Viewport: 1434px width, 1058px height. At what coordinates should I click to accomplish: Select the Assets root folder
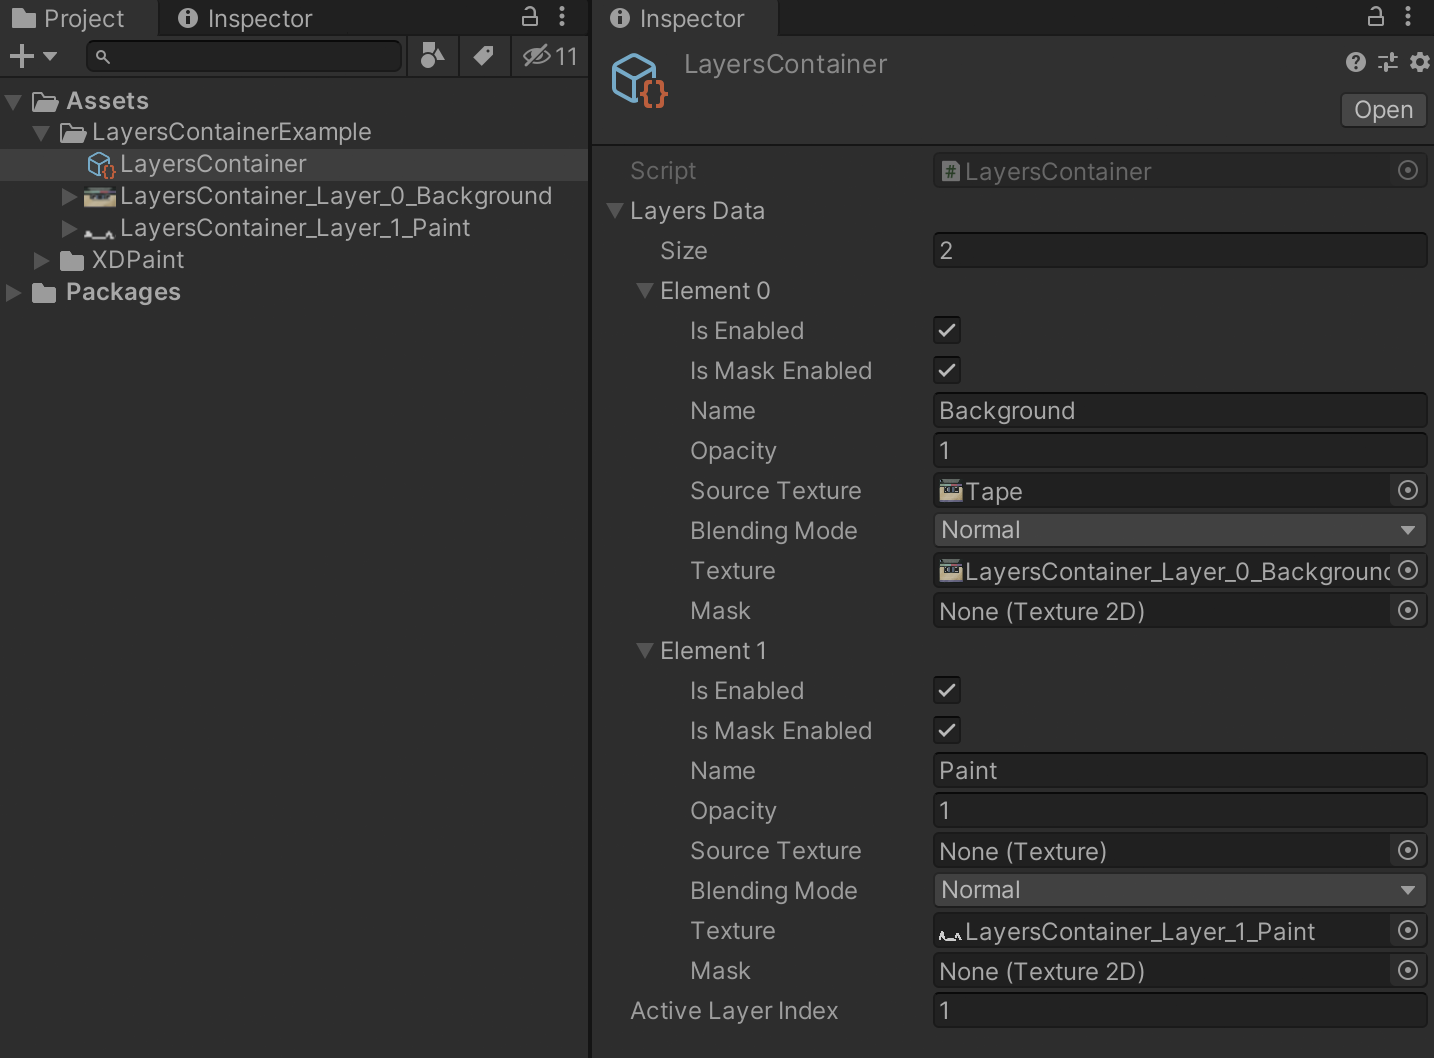click(294, 101)
